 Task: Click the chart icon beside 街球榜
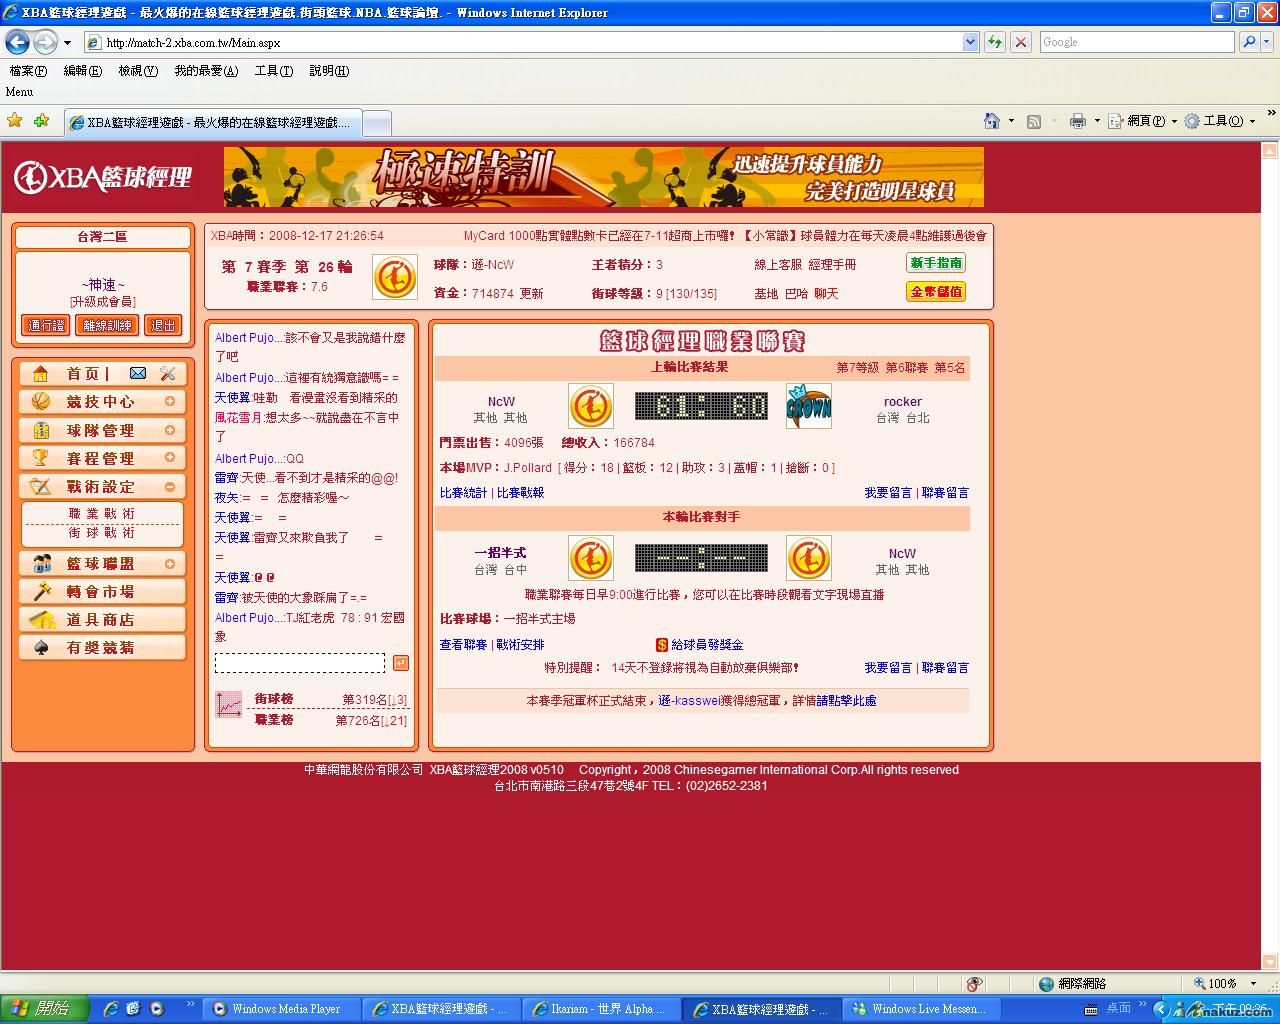coord(229,704)
